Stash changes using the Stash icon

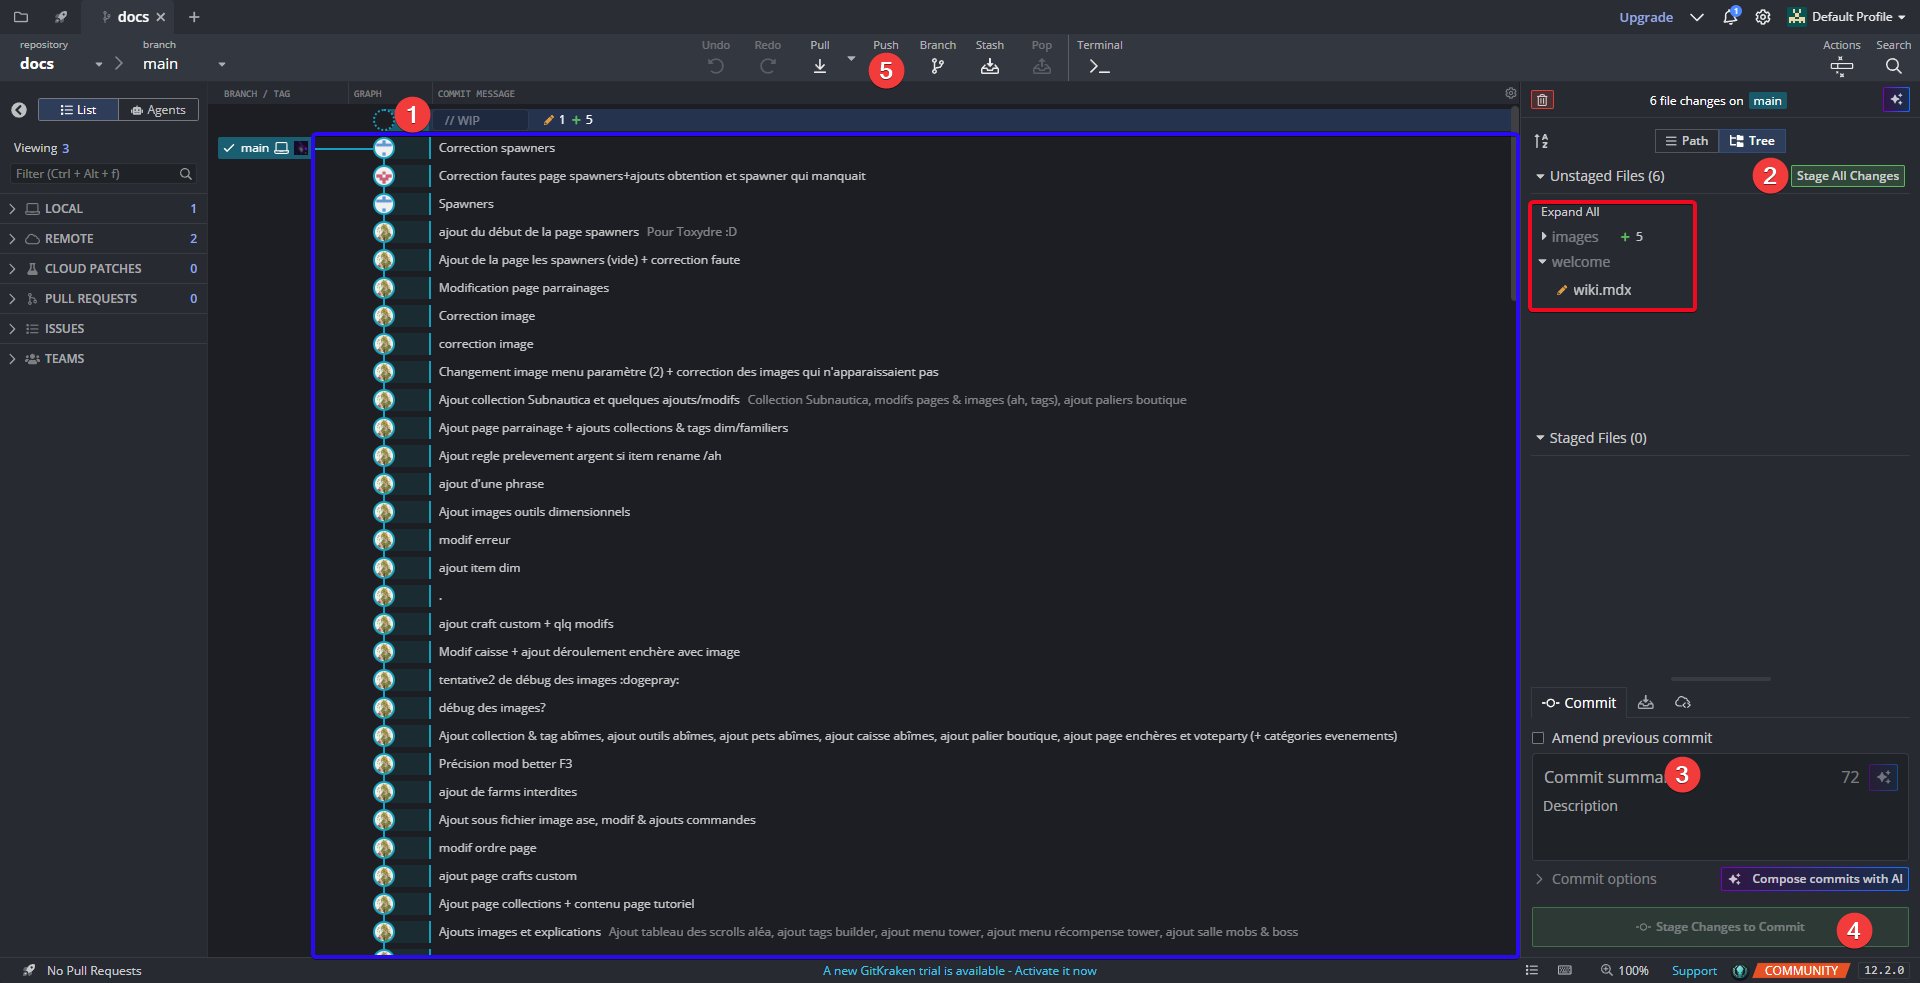click(990, 66)
